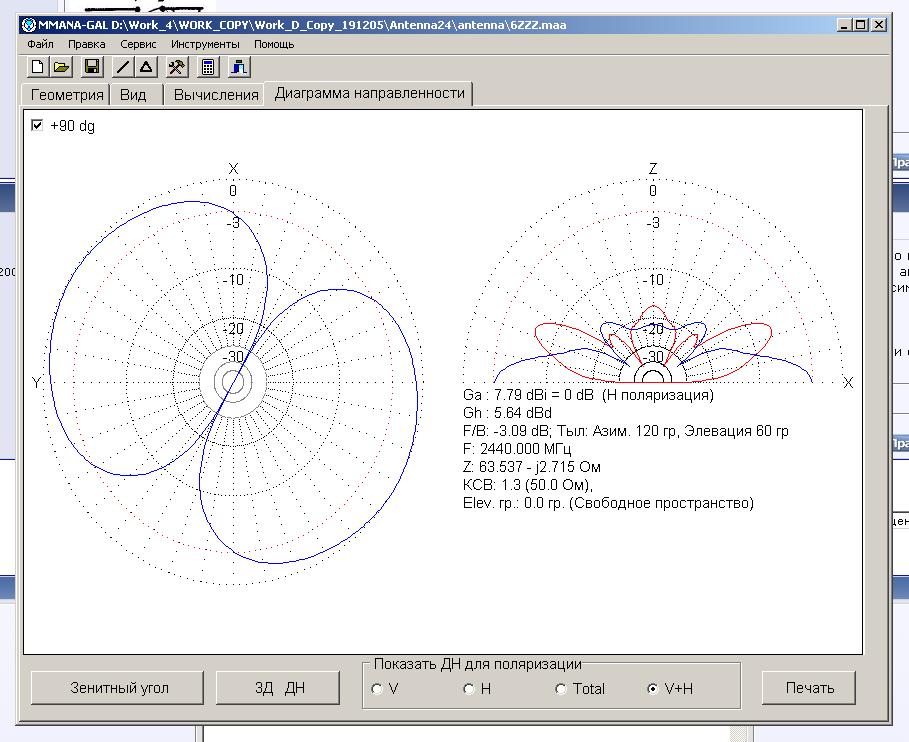
Task: Click the triangle element toolbar icon
Action: (x=146, y=67)
